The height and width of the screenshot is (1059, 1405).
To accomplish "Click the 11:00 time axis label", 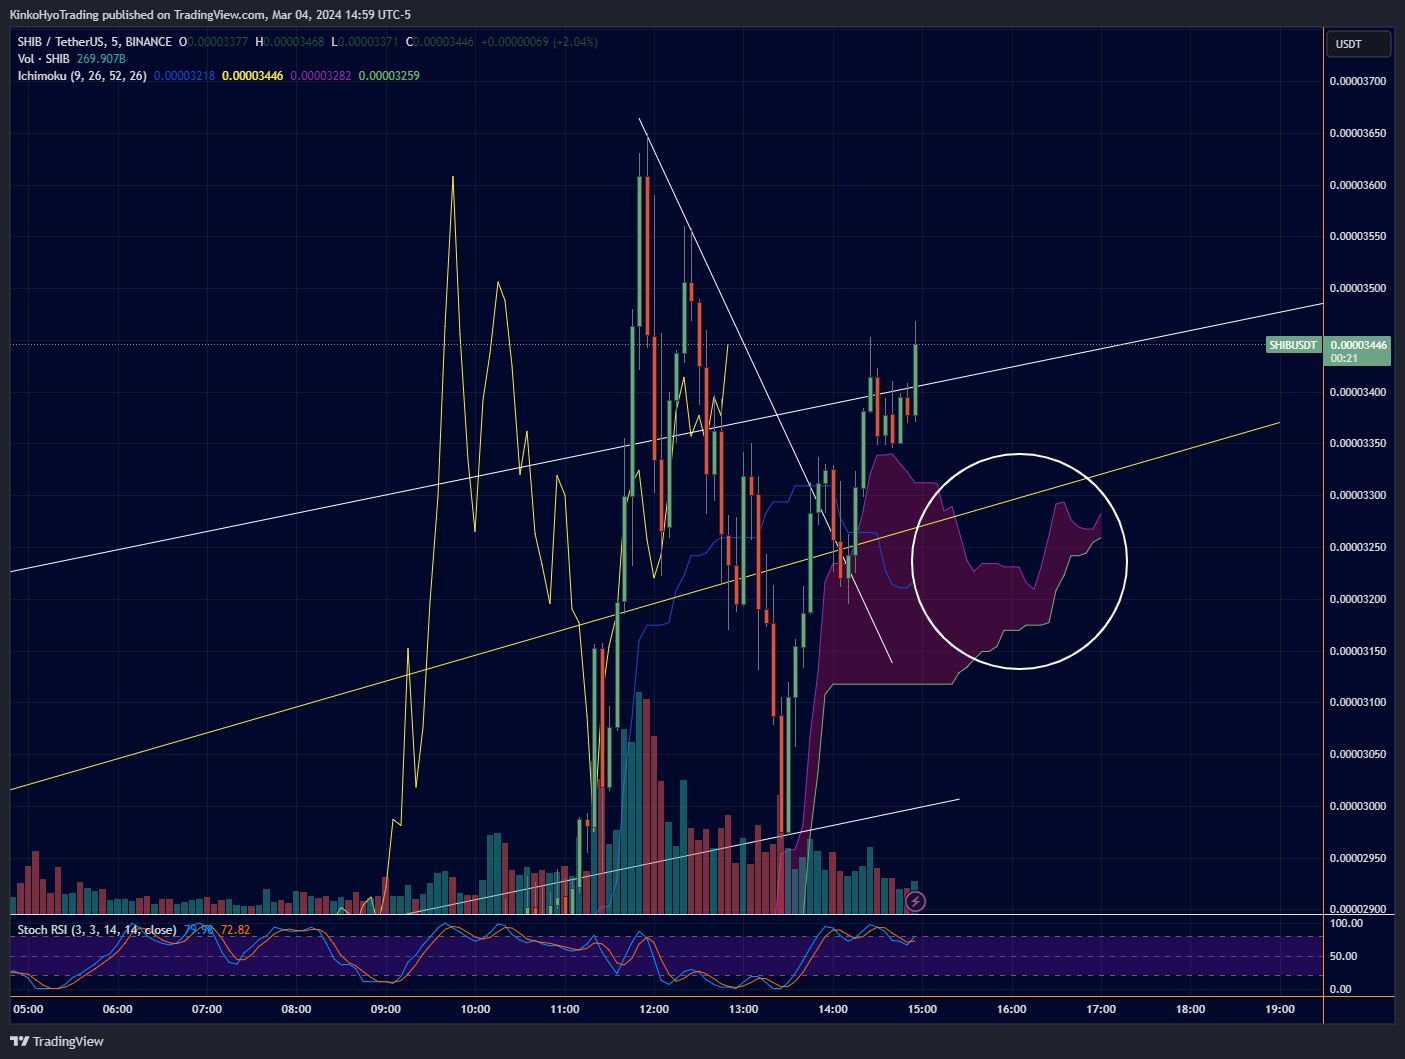I will [565, 1009].
